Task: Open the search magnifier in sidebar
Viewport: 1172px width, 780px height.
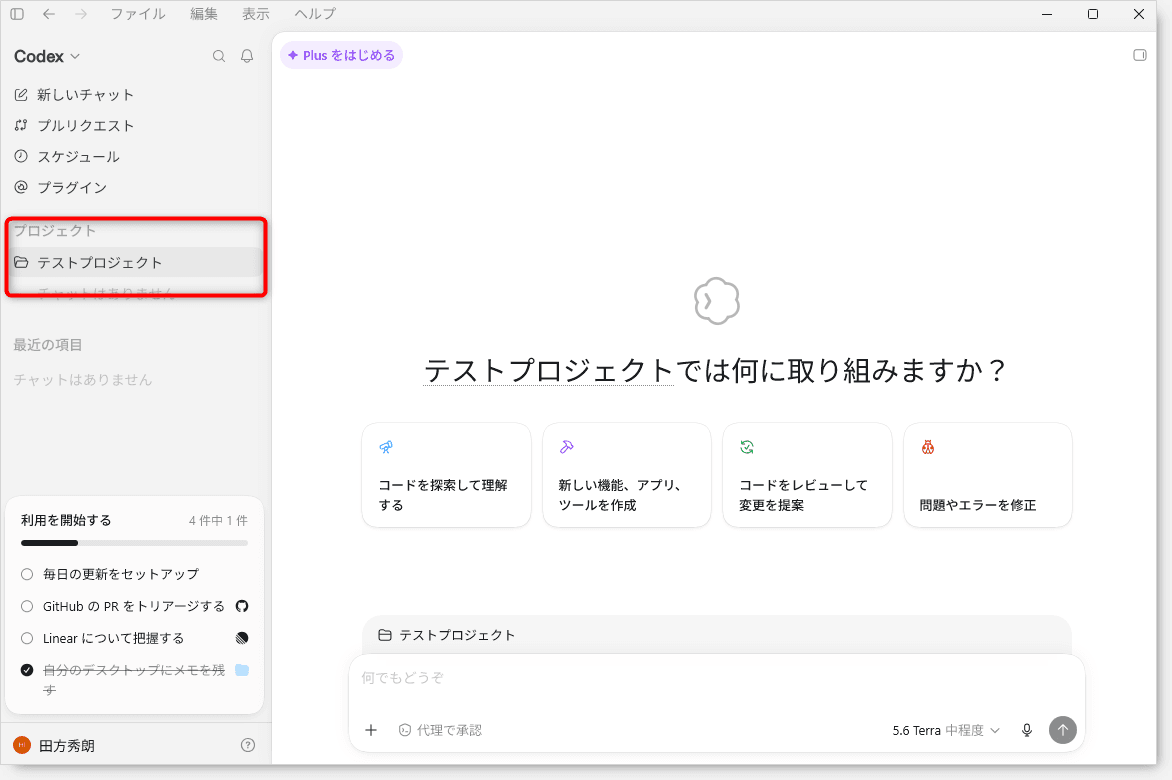Action: [x=219, y=56]
